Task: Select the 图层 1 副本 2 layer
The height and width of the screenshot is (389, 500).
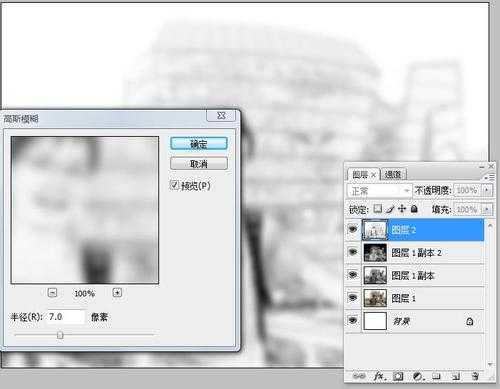Action: pos(423,253)
